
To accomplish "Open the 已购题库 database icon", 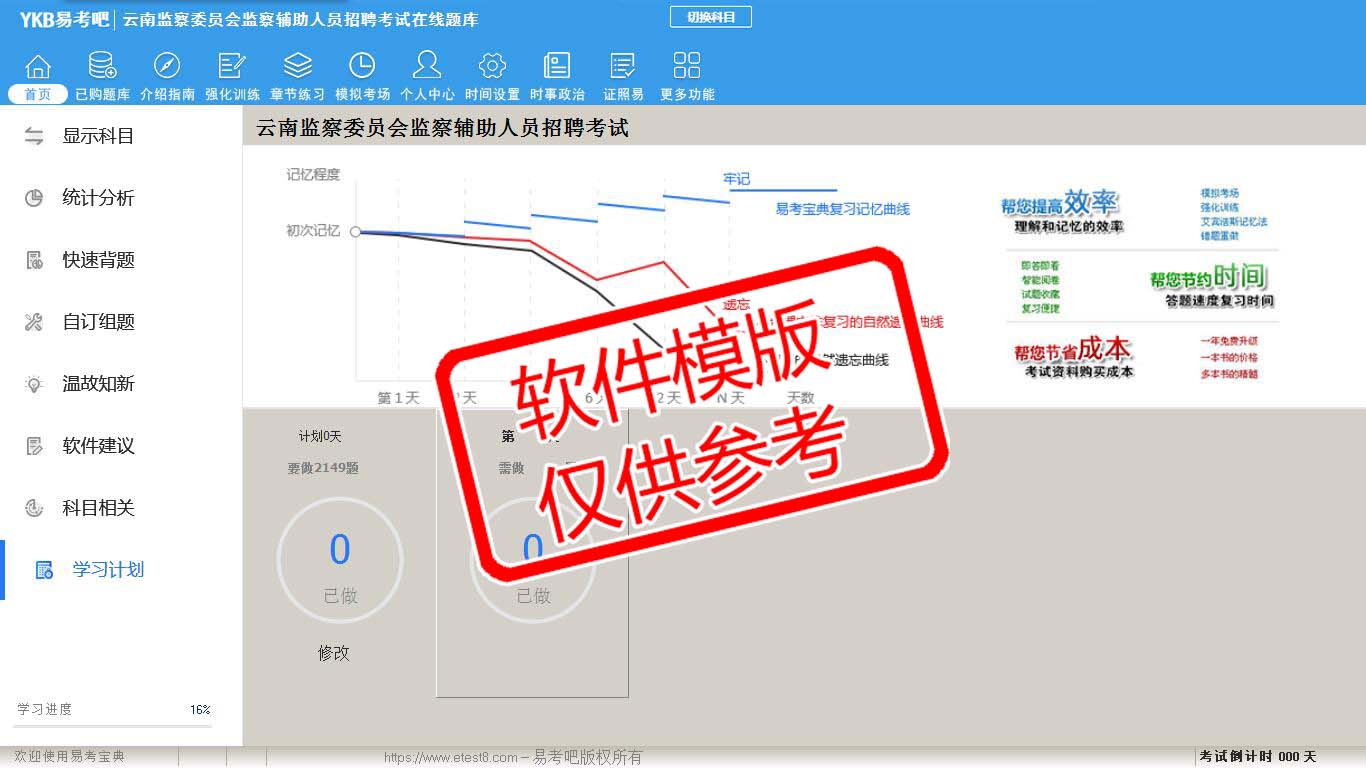I will [x=102, y=66].
